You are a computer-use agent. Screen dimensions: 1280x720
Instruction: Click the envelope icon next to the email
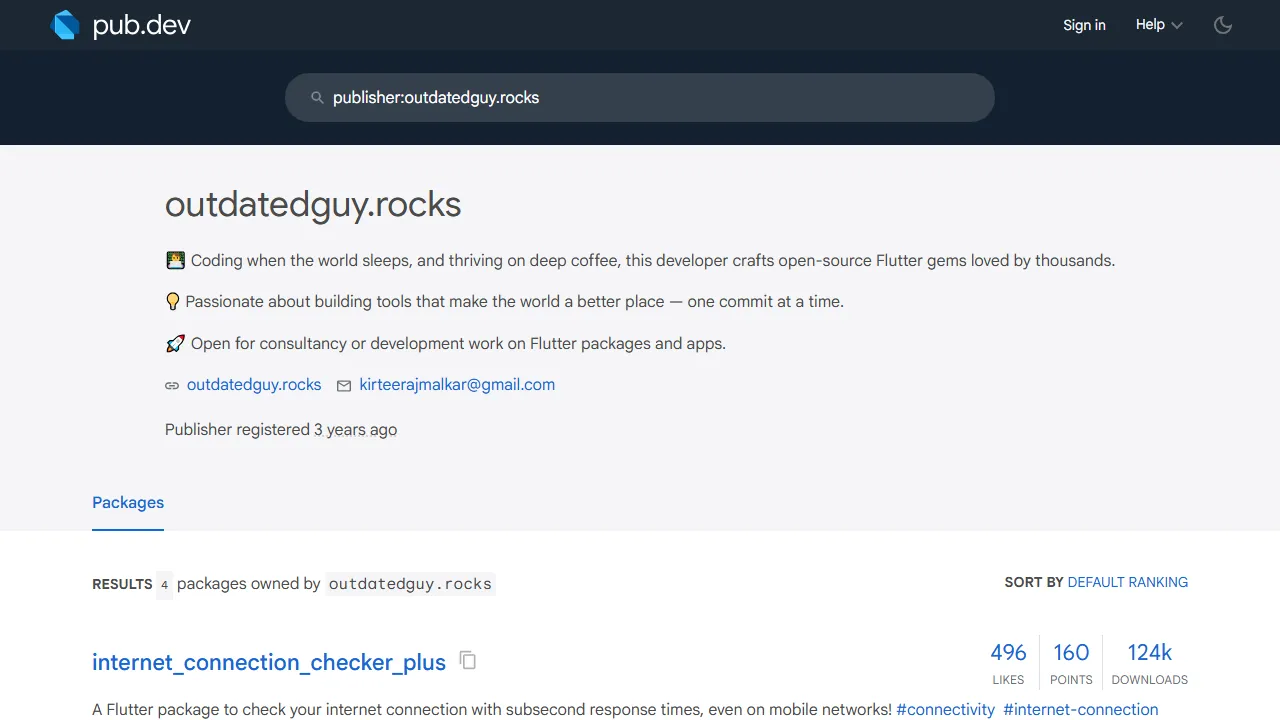(344, 385)
